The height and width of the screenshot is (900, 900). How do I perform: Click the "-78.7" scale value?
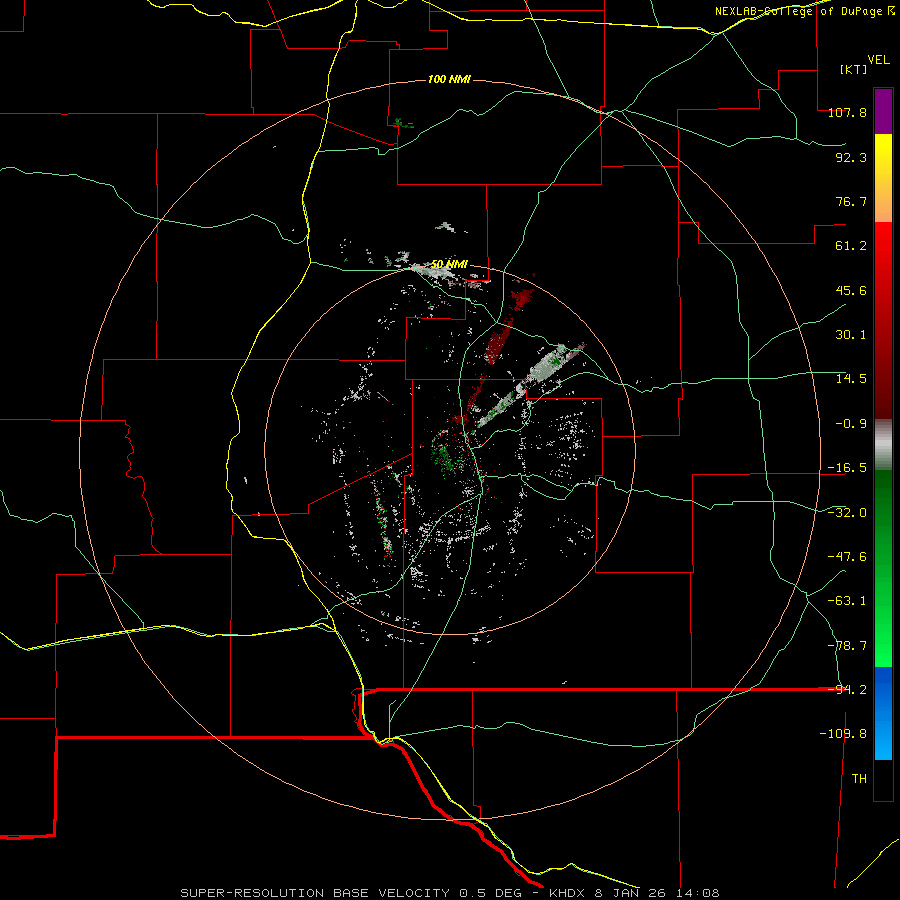coord(847,646)
